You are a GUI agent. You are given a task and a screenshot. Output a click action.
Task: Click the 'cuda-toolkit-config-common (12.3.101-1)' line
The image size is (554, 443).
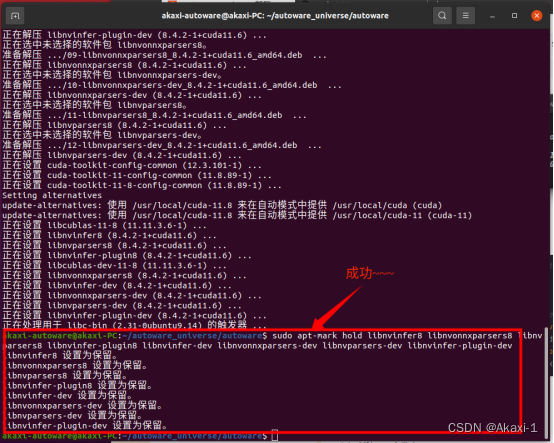[132, 165]
